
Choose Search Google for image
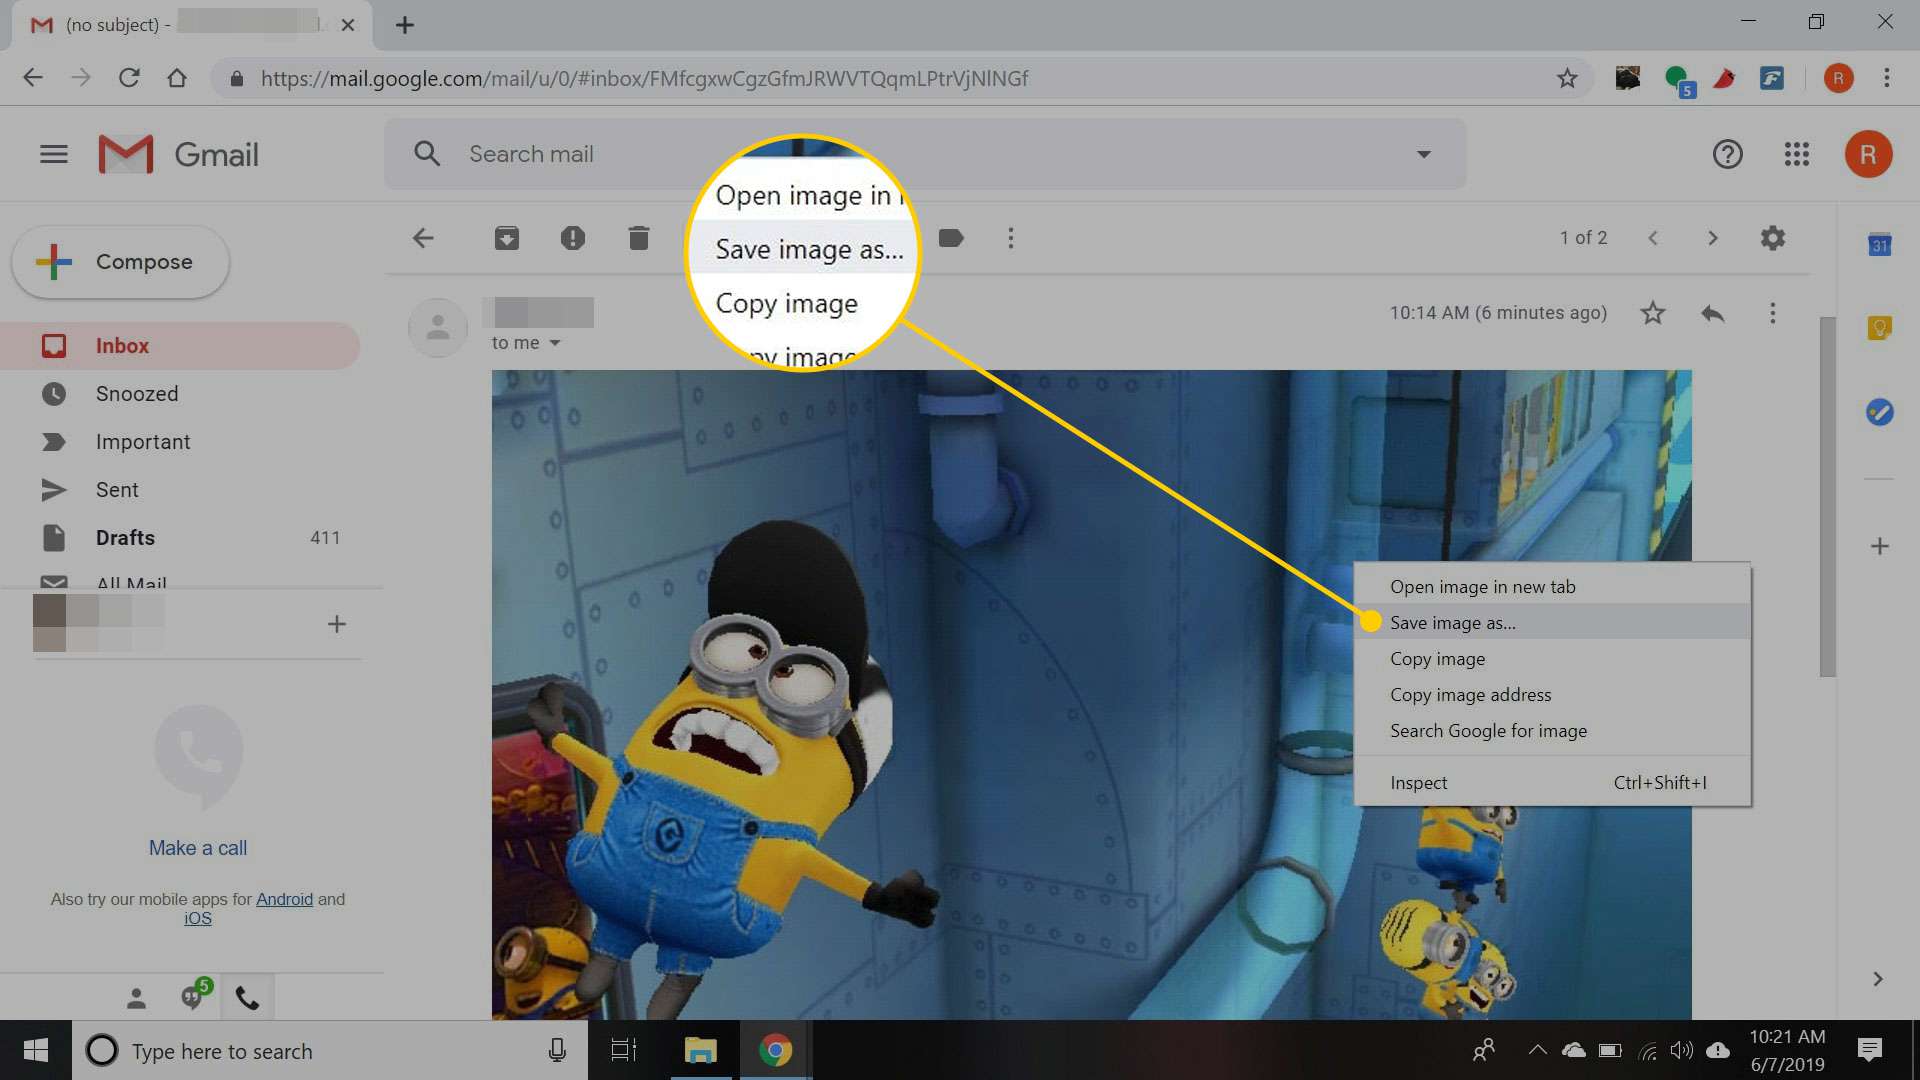pyautogui.click(x=1552, y=731)
